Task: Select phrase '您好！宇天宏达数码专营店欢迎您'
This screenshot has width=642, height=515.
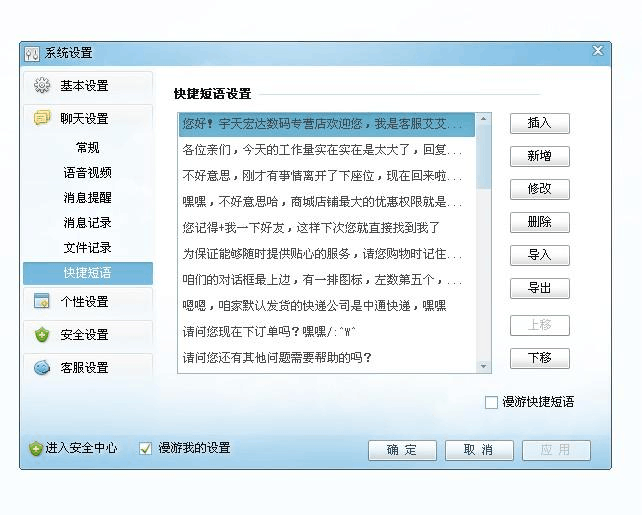Action: pyautogui.click(x=327, y=124)
